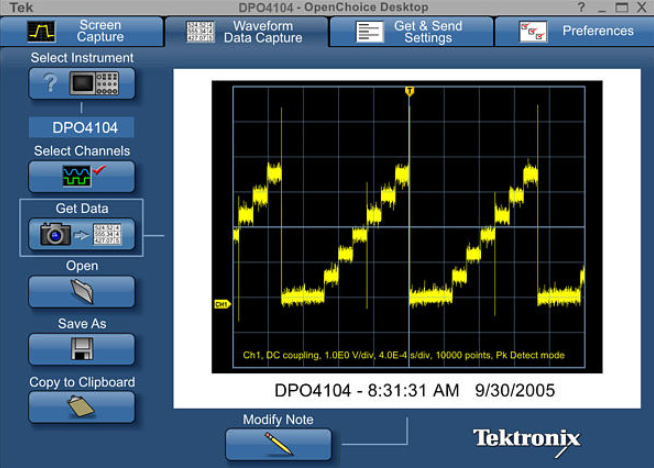This screenshot has width=654, height=468.
Task: Click the DPO4104 instrument name field
Action: 82,128
